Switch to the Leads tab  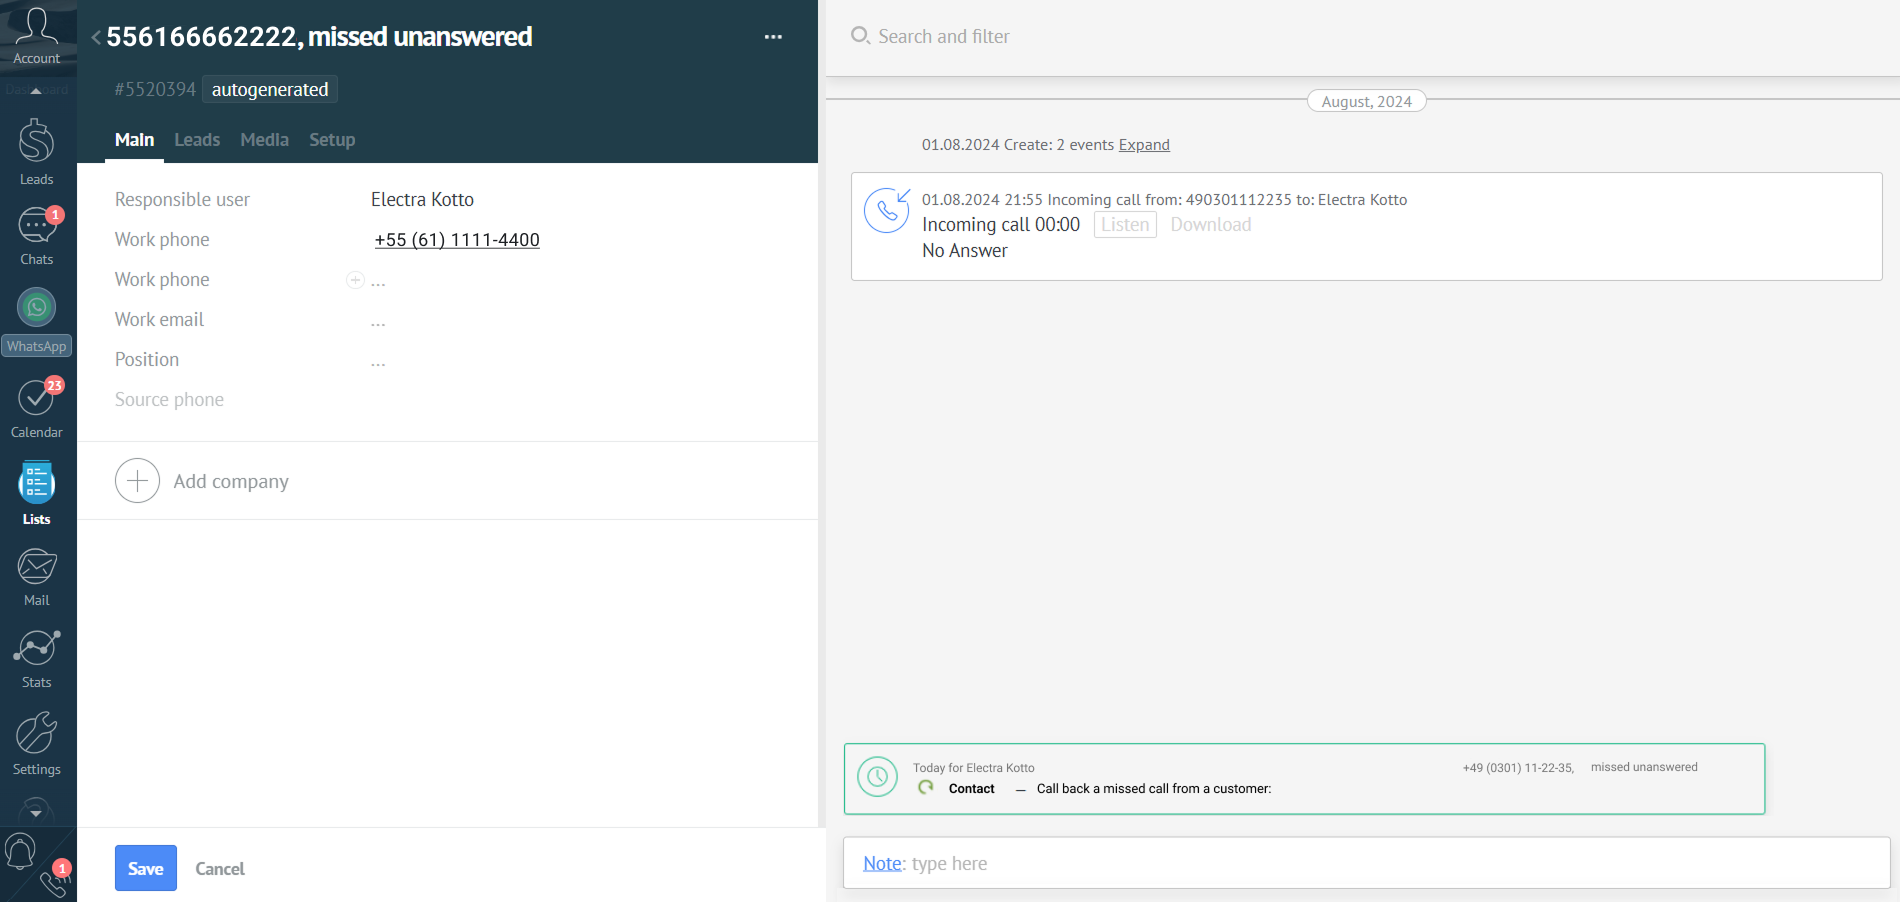(x=197, y=140)
